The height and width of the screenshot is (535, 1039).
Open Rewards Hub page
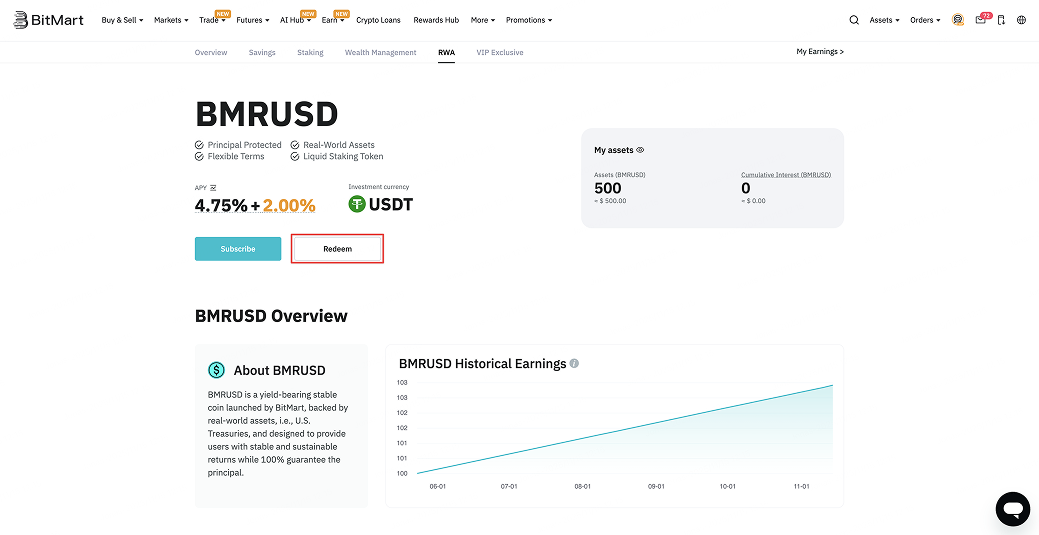pyautogui.click(x=436, y=20)
